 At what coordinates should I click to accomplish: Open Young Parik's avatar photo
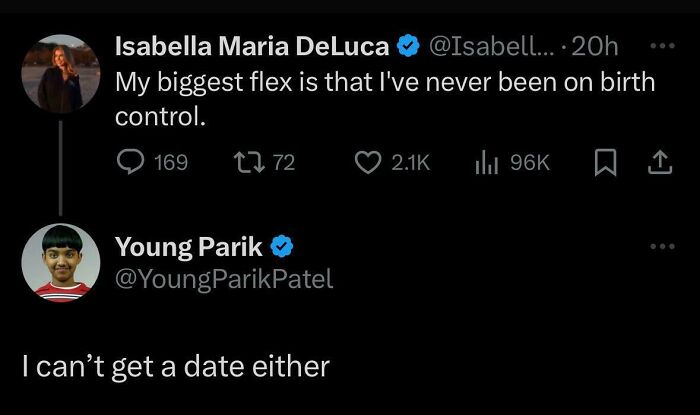point(60,262)
